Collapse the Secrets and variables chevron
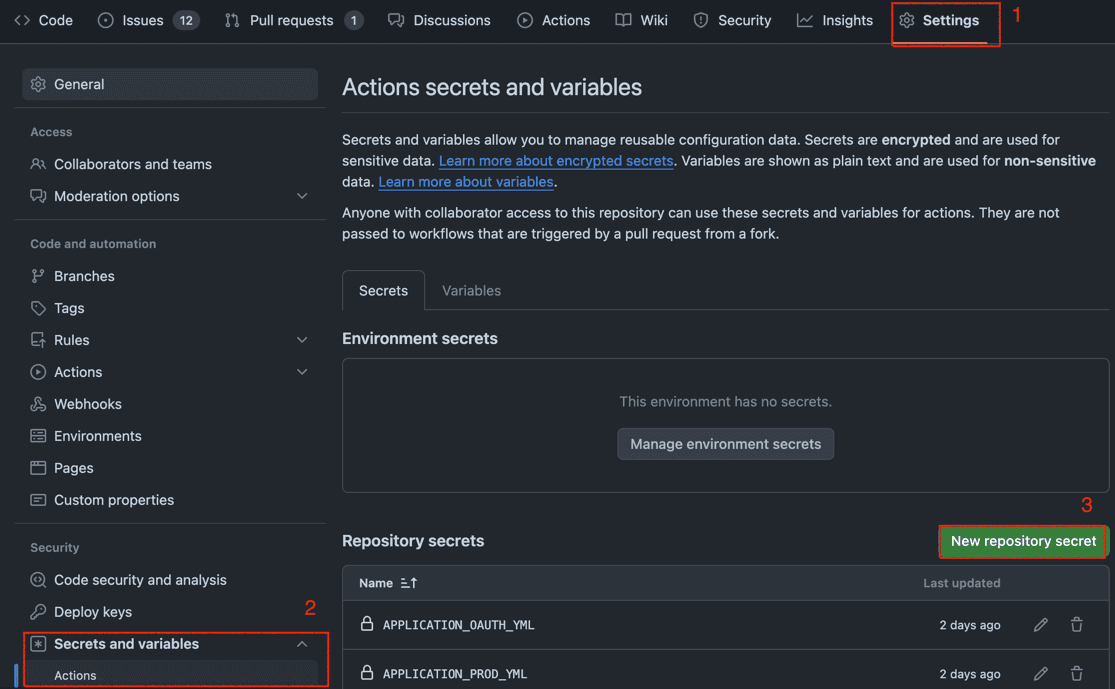Viewport: 1115px width, 689px height. [302, 644]
